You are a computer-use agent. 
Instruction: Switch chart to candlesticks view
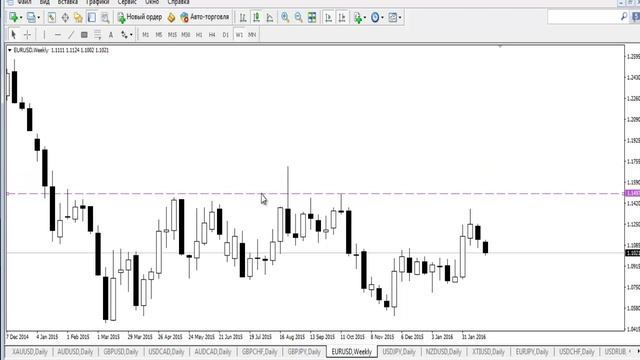[256, 17]
